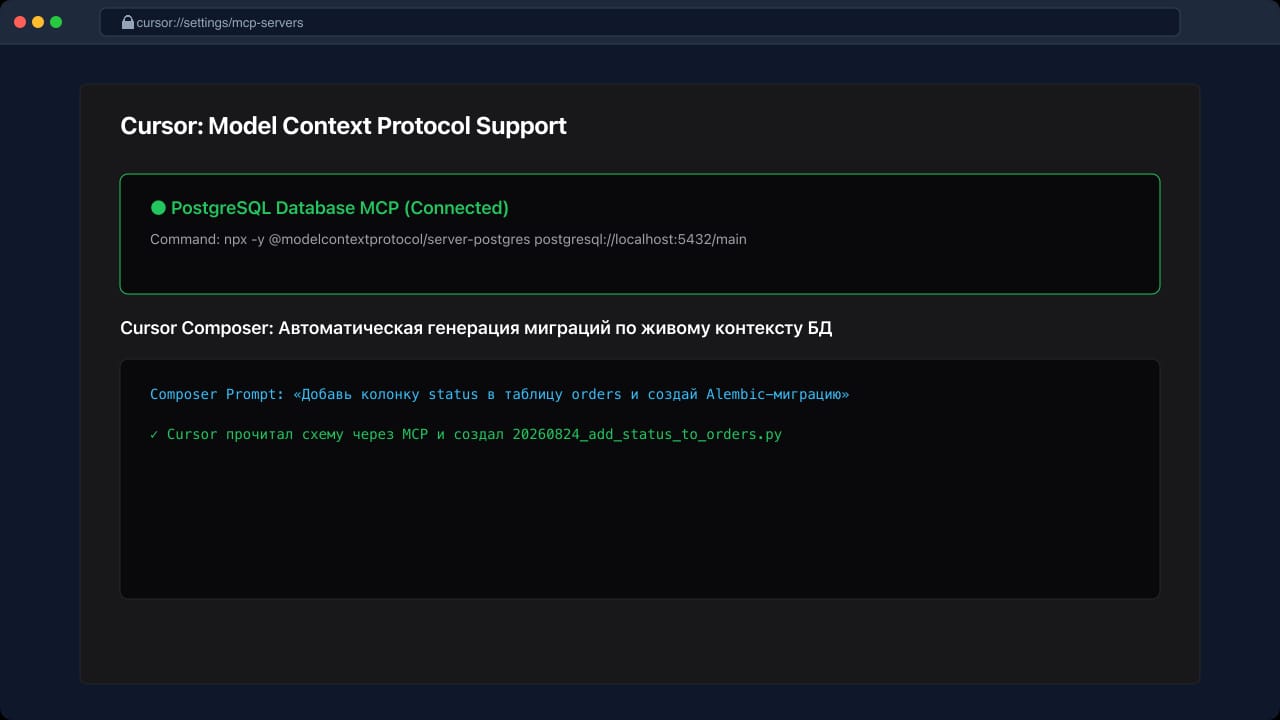The height and width of the screenshot is (720, 1280).
Task: Click the lock icon in the address bar
Action: [x=127, y=22]
